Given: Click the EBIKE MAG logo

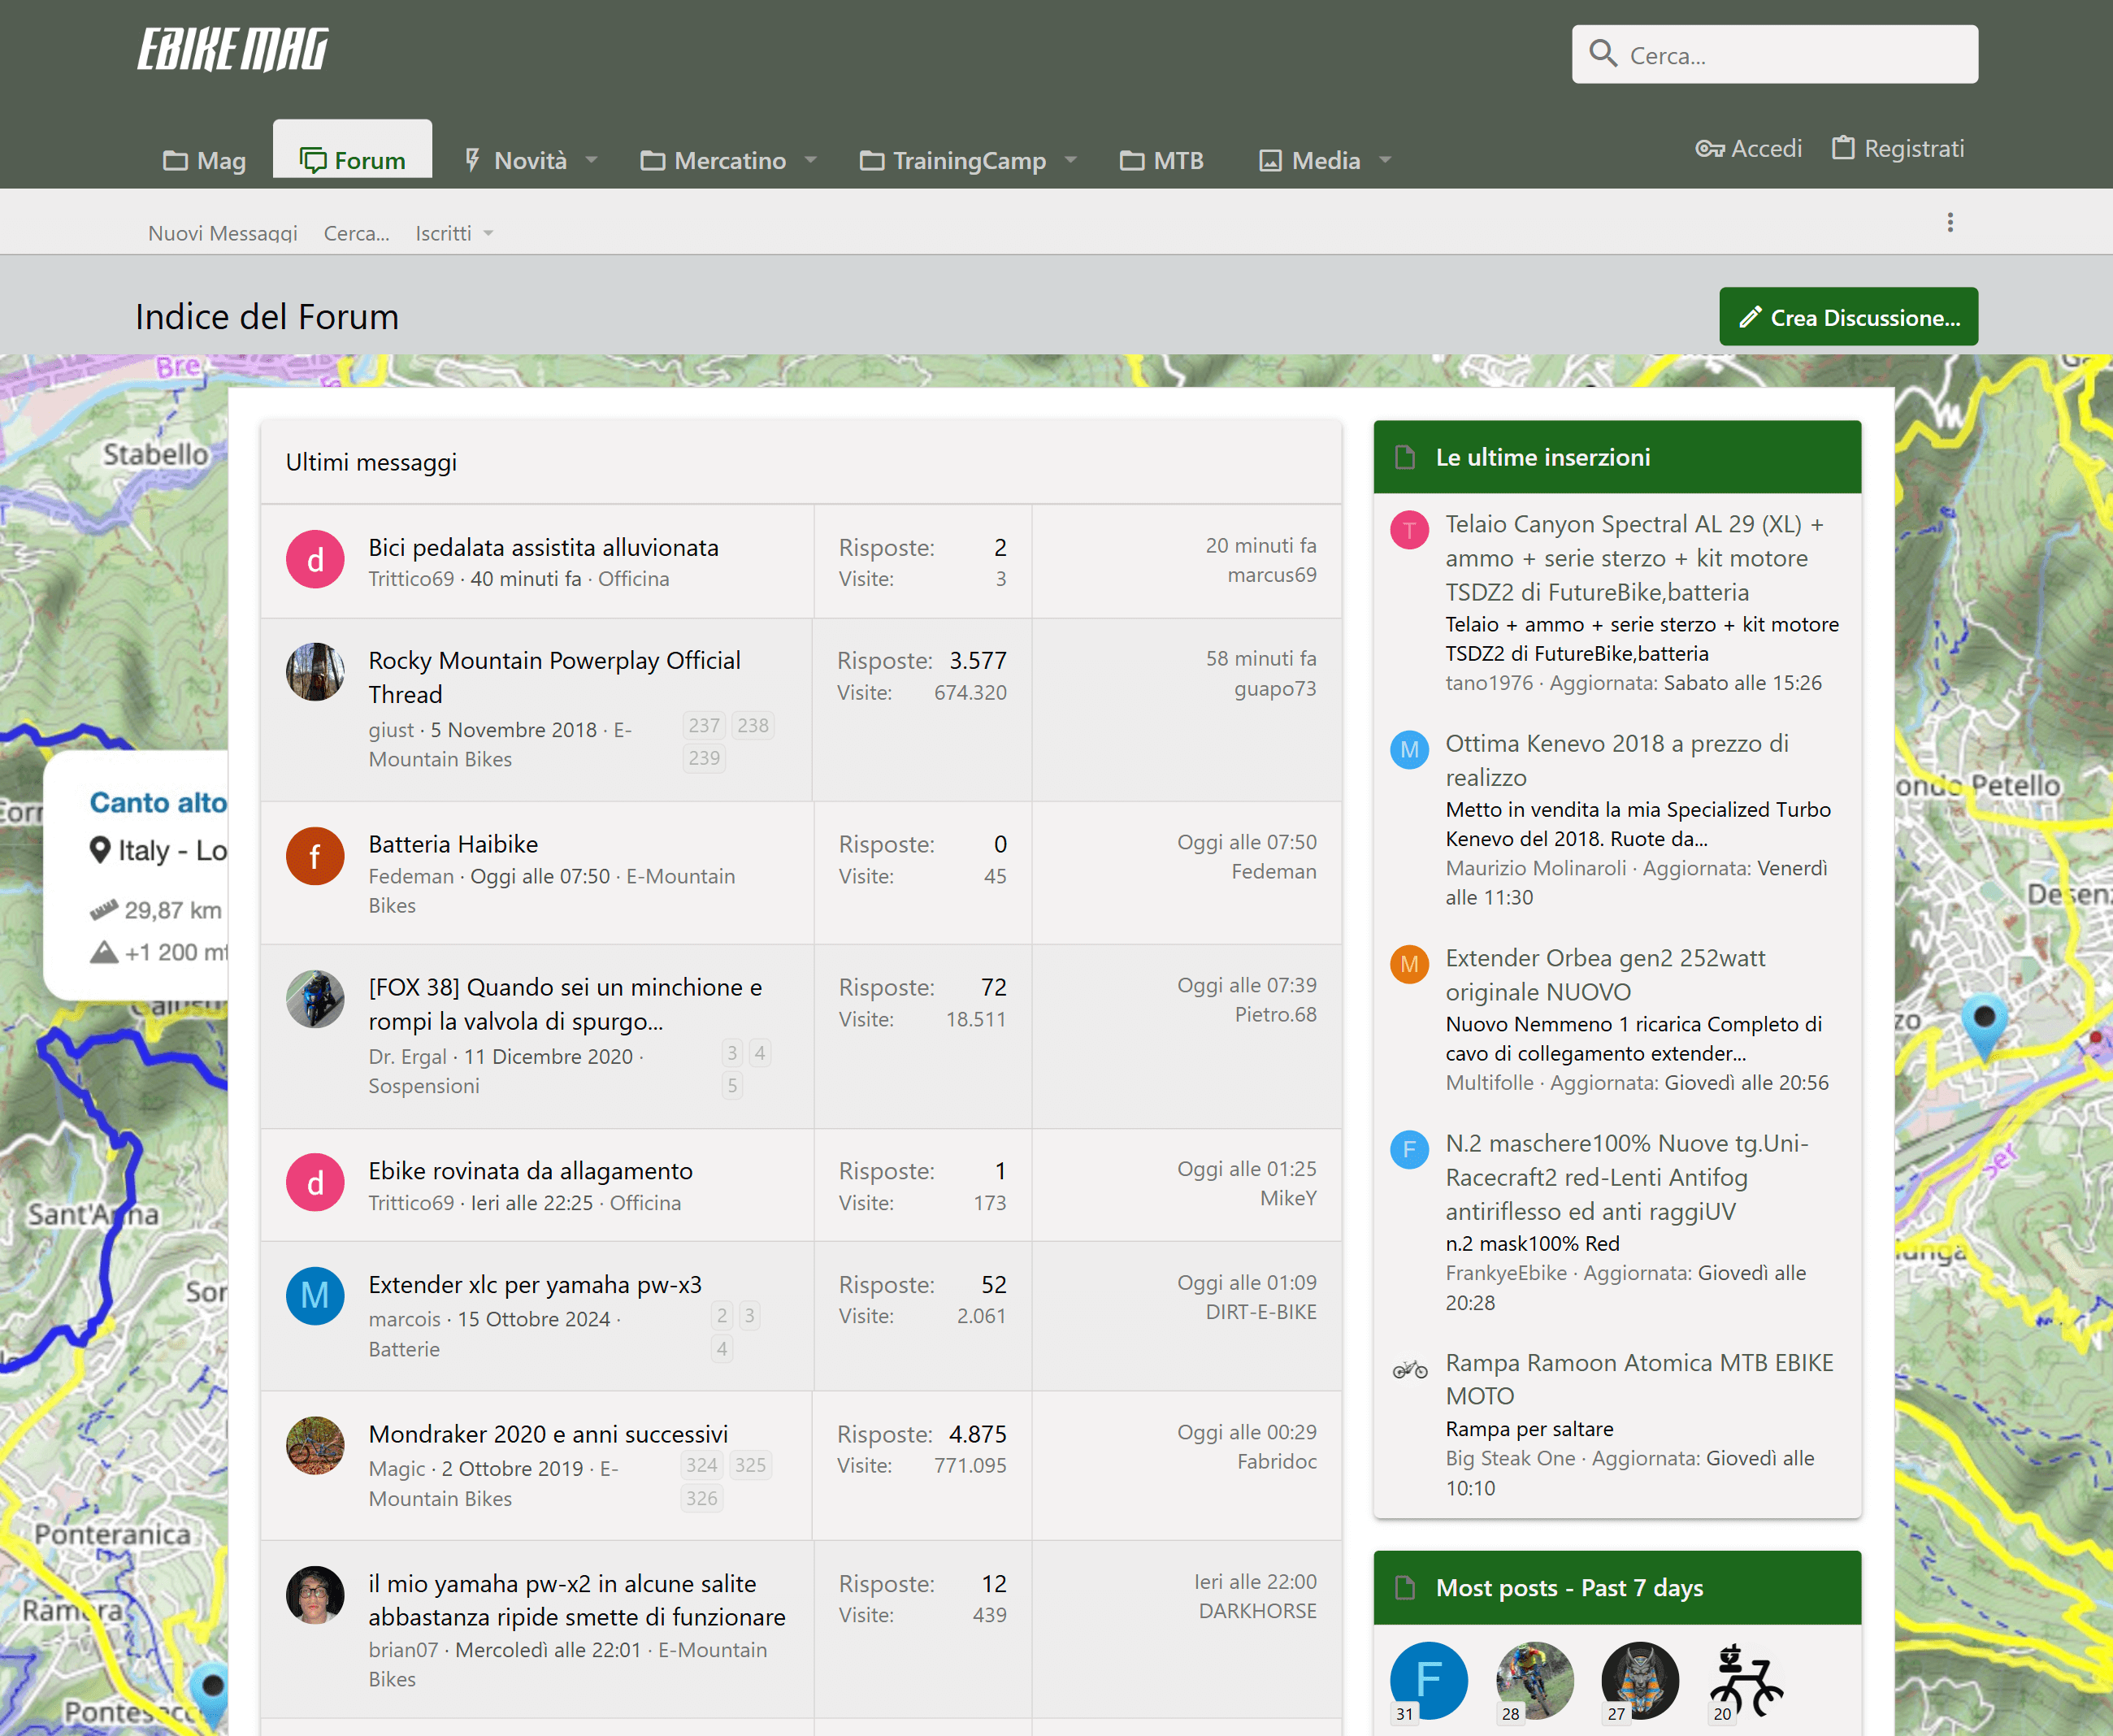Looking at the screenshot, I should 233,50.
